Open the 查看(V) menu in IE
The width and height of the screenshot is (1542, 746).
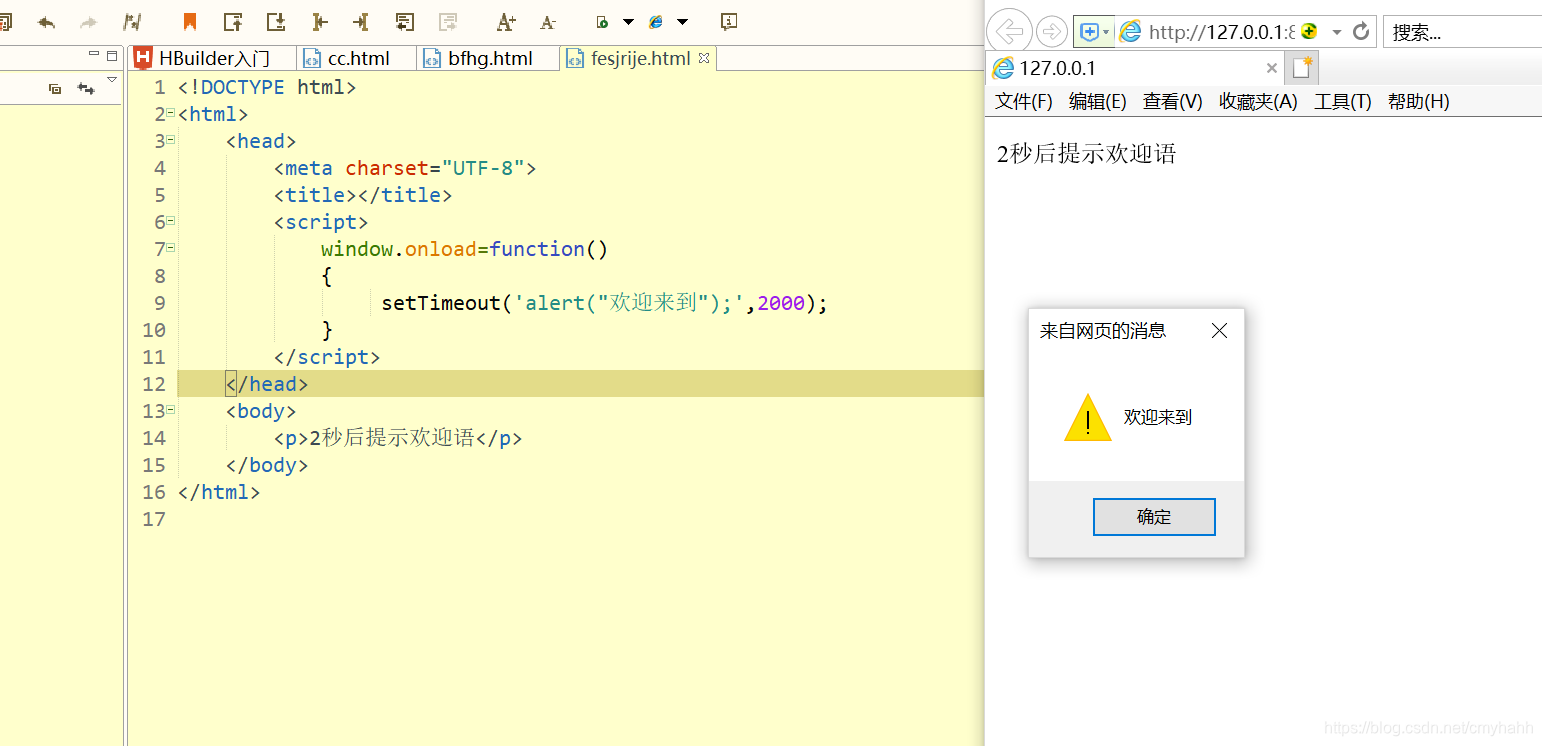pyautogui.click(x=1172, y=101)
